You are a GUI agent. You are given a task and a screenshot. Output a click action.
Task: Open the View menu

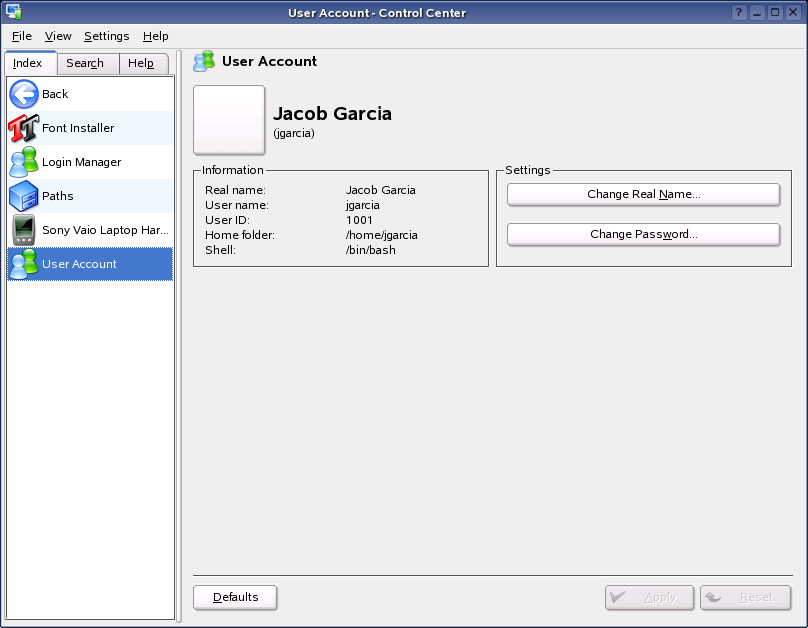click(58, 36)
